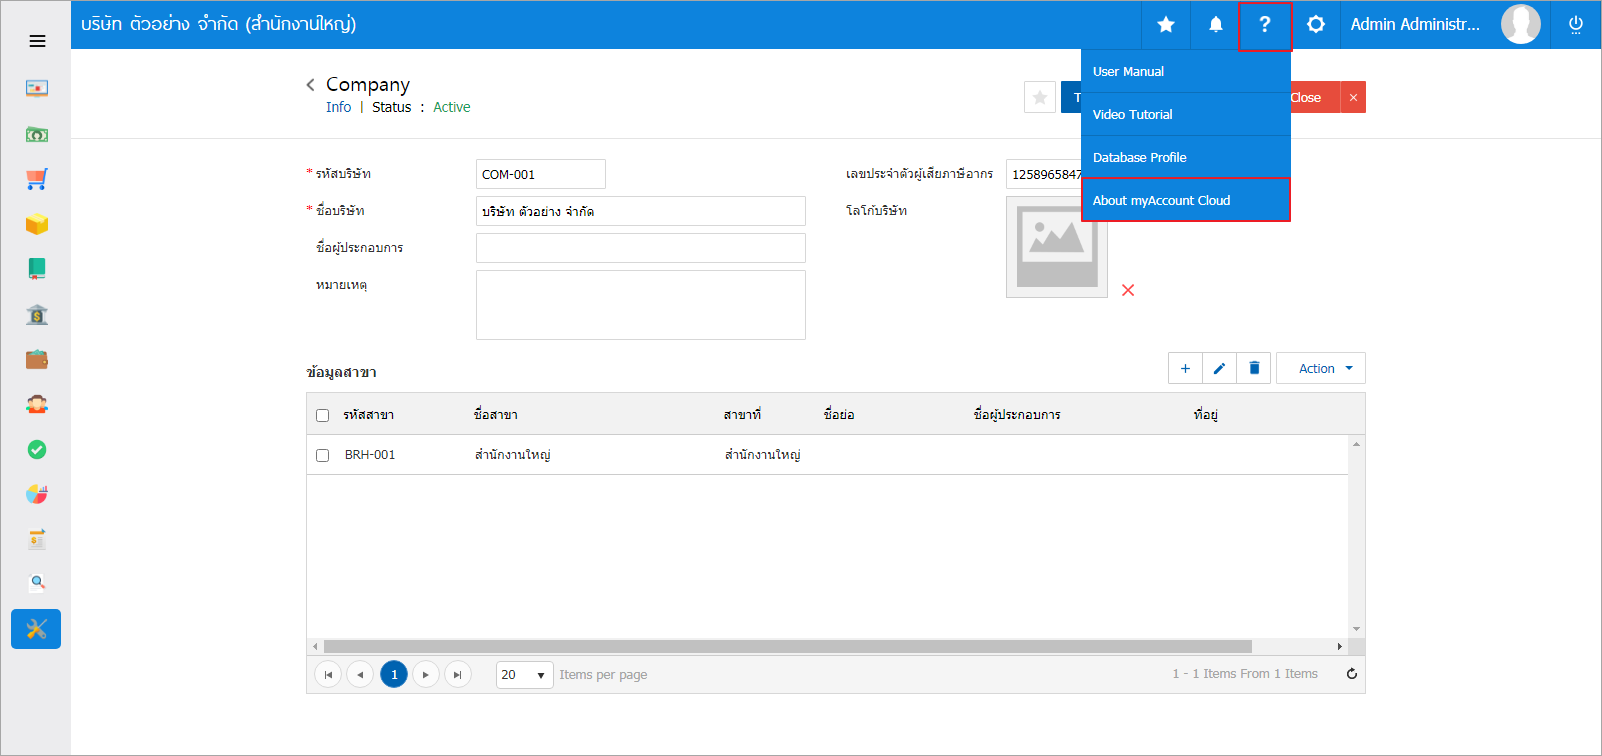Click the down arrow of vertical table scrollbar
The image size is (1602, 756).
1357,629
